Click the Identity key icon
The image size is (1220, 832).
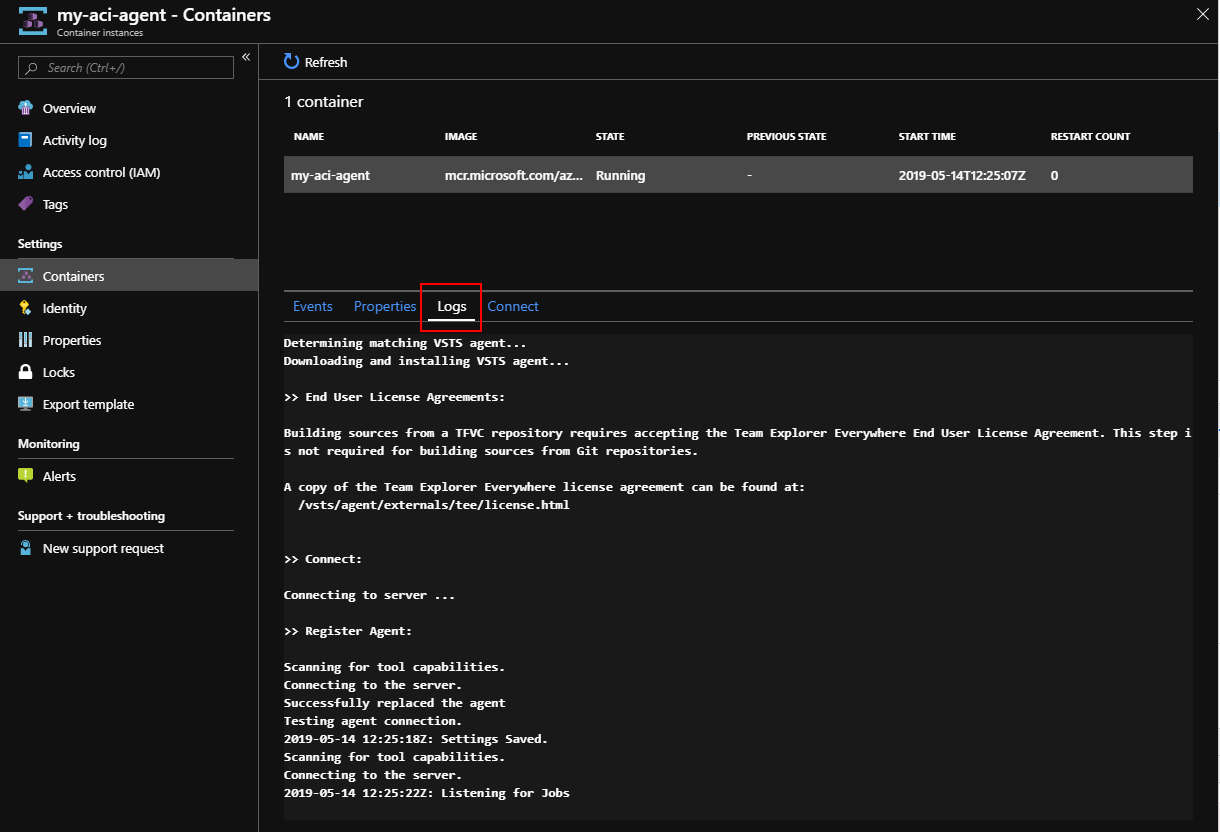tap(25, 308)
